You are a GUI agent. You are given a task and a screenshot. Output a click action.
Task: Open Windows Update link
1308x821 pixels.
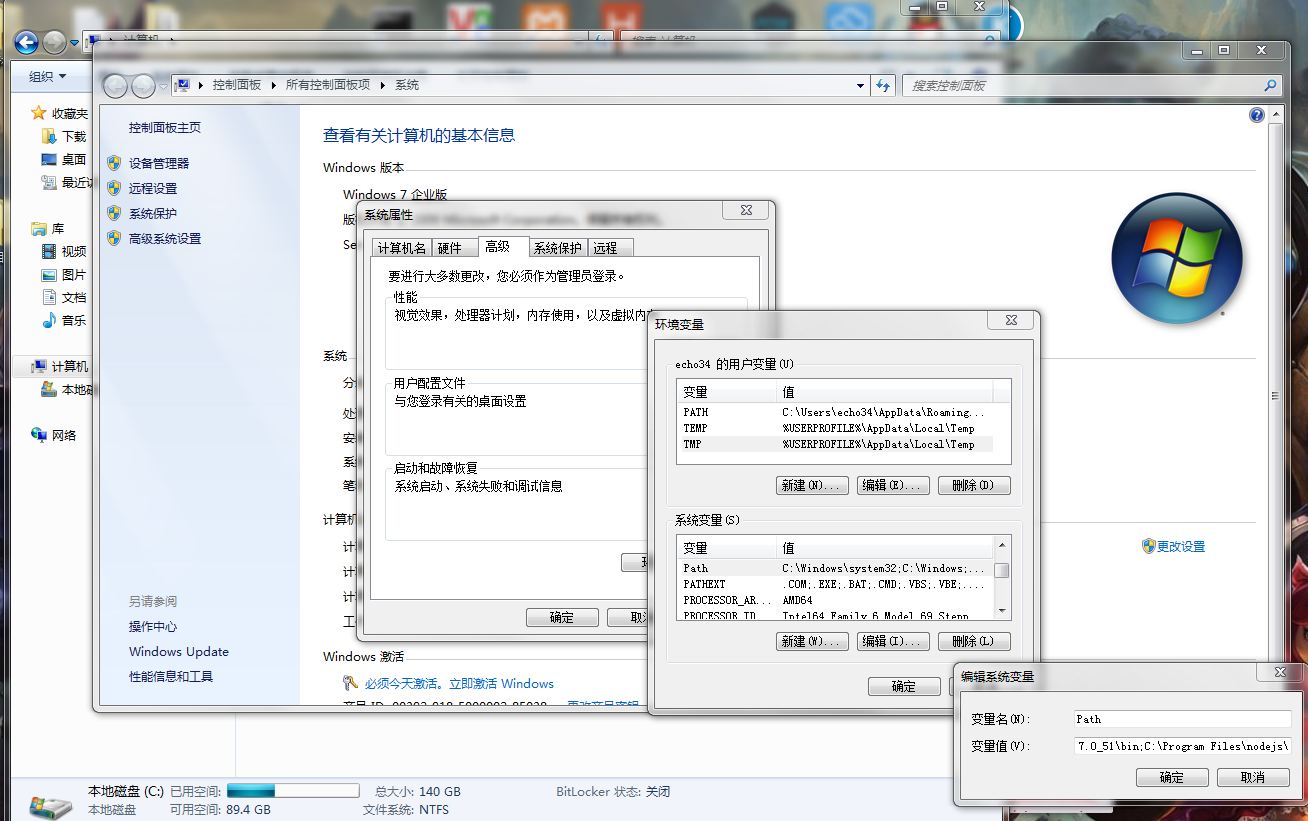point(178,651)
